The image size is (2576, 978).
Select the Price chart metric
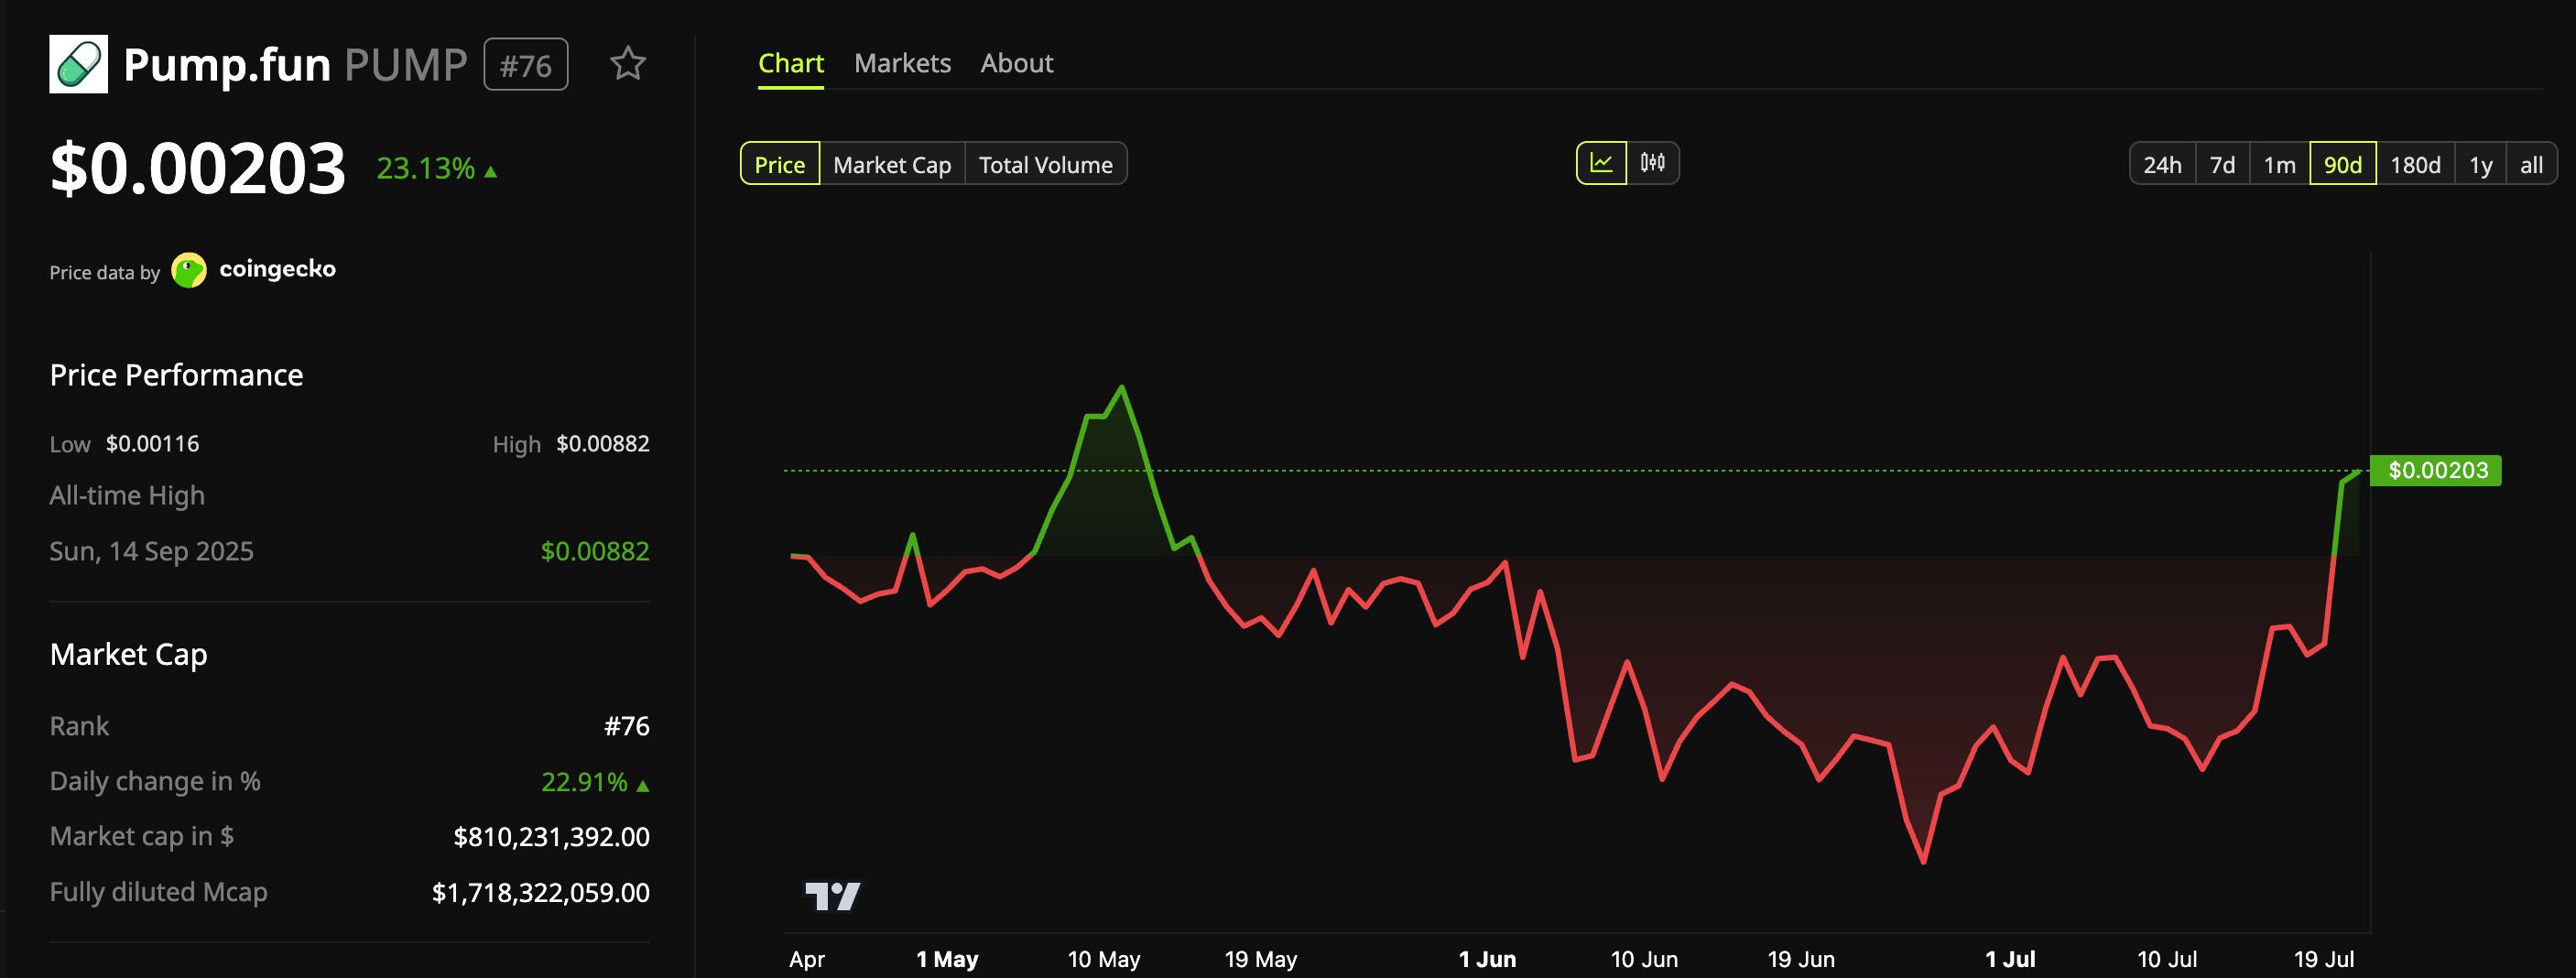[780, 164]
